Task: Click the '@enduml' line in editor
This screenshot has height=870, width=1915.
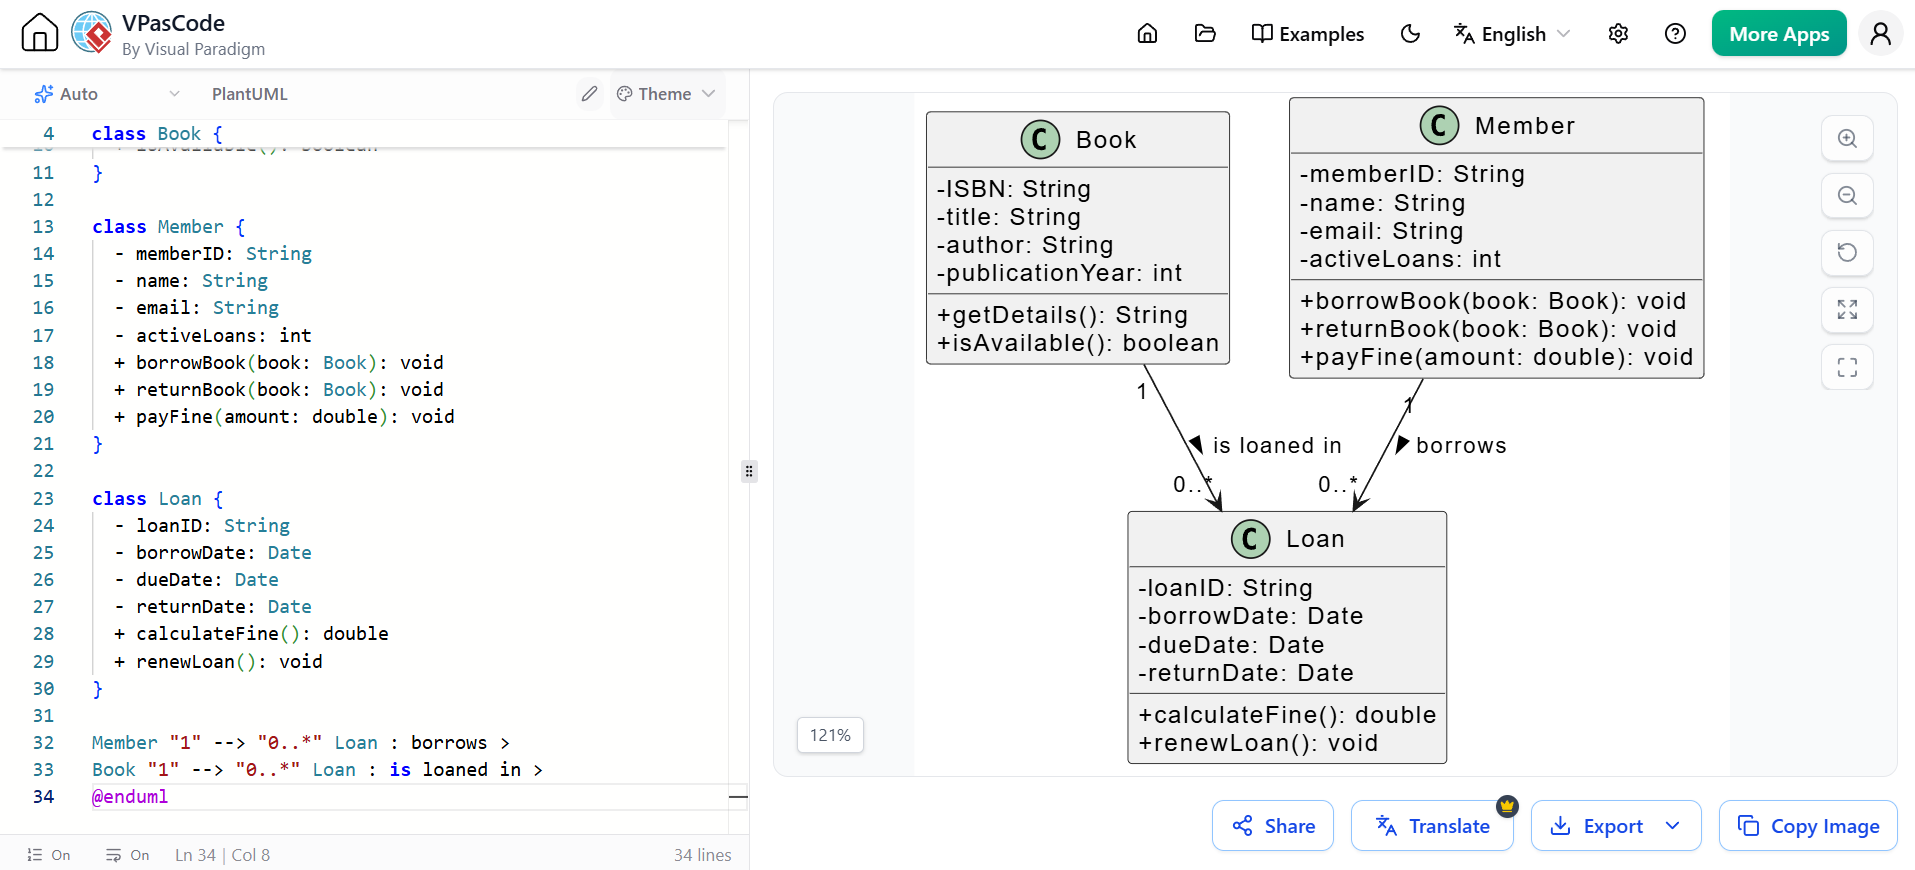Action: pos(130,797)
